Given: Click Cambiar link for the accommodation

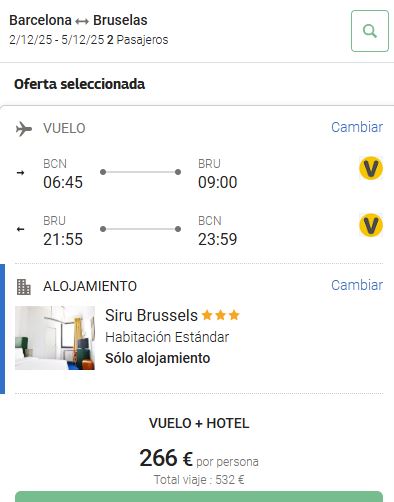Looking at the screenshot, I should (357, 285).
